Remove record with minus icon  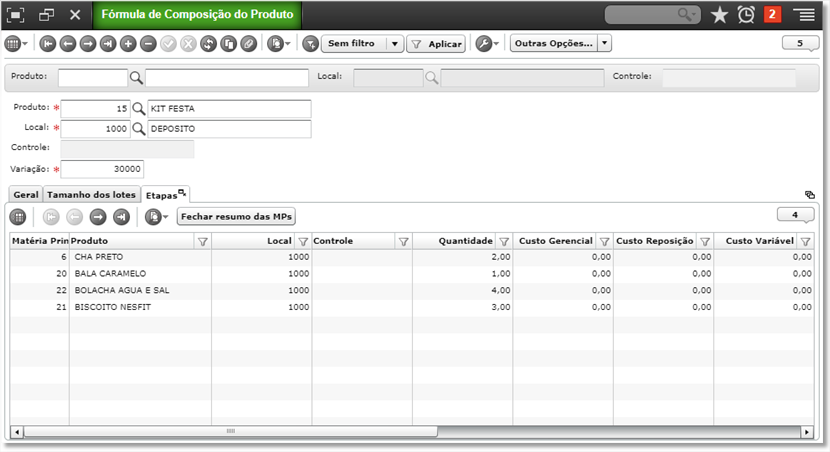(148, 44)
